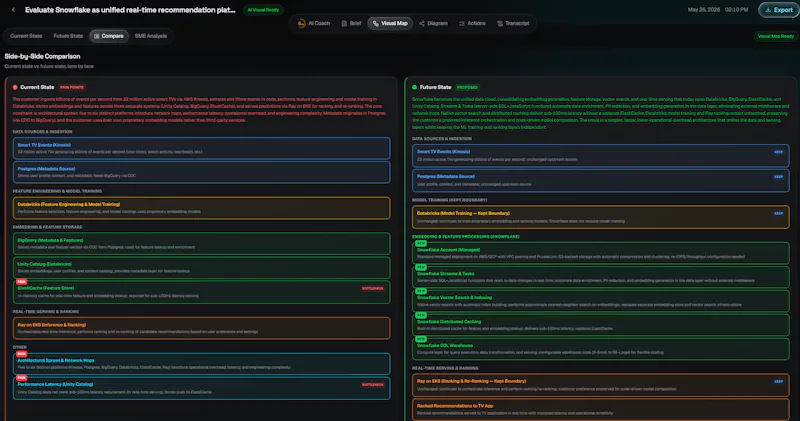Click KEEP badge on Ray on EKS Ranking
This screenshot has width=800, height=421.
tap(779, 381)
